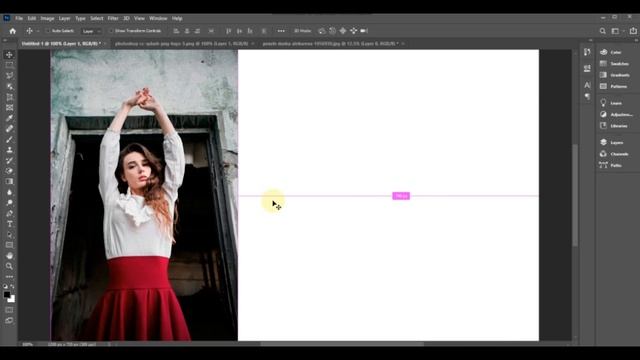Screen dimensions: 640x360
Task: Open the Window menu
Action: pyautogui.click(x=158, y=18)
